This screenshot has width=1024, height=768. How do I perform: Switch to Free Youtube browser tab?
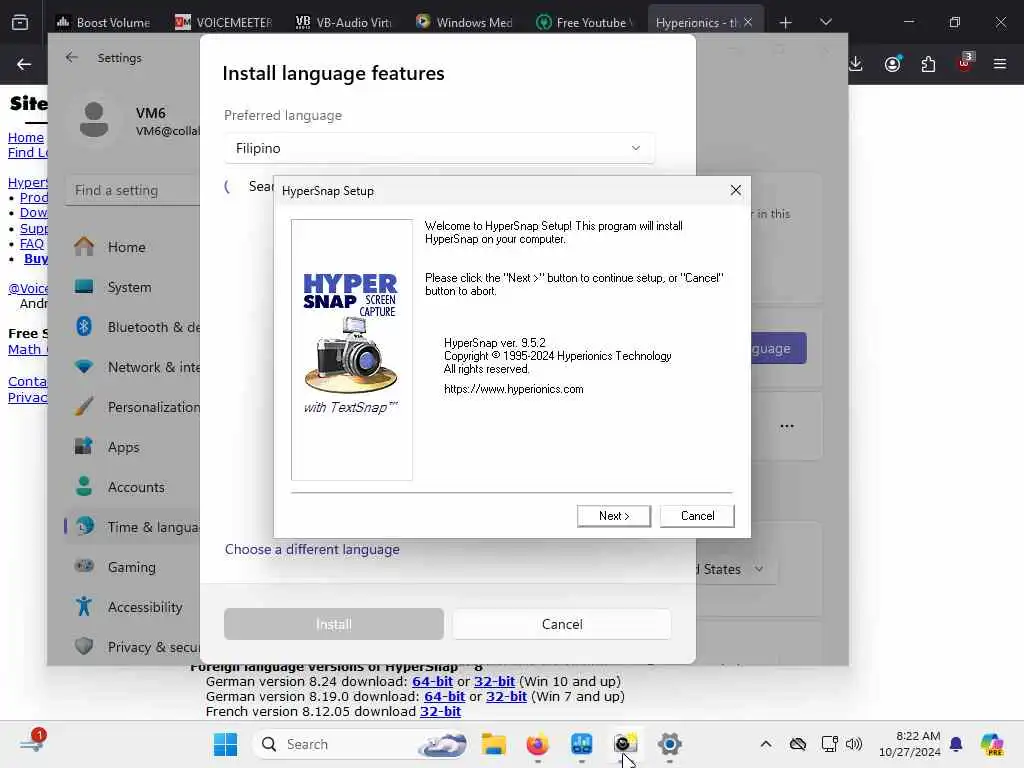(x=585, y=22)
